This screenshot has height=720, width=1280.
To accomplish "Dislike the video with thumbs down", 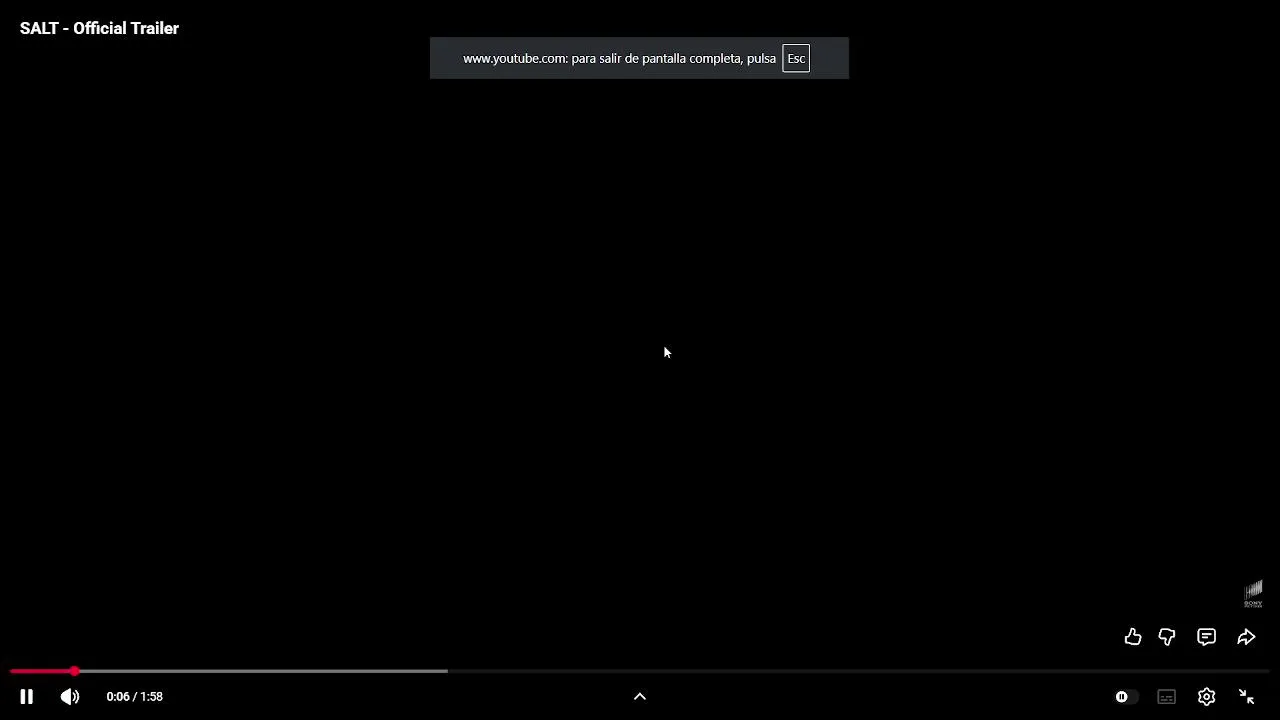I will pyautogui.click(x=1167, y=637).
